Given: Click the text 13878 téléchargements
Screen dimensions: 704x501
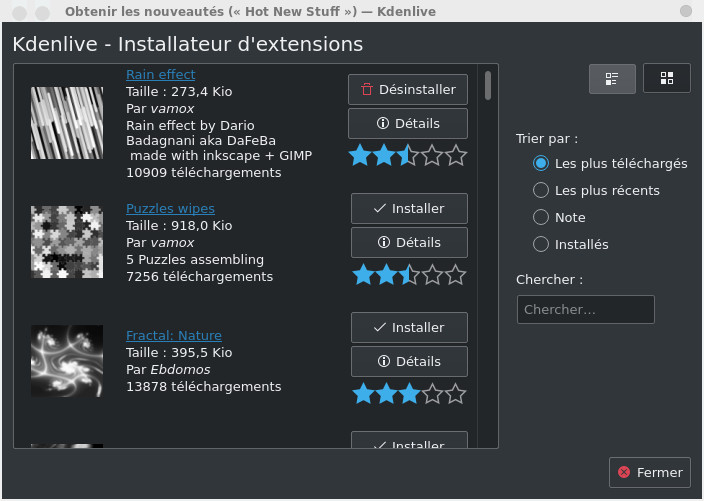Looking at the screenshot, I should coord(204,387).
